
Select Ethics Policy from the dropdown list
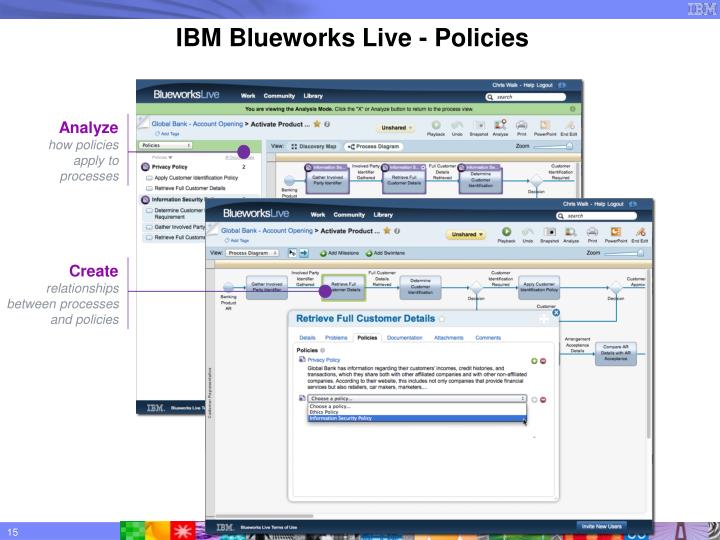pos(416,412)
